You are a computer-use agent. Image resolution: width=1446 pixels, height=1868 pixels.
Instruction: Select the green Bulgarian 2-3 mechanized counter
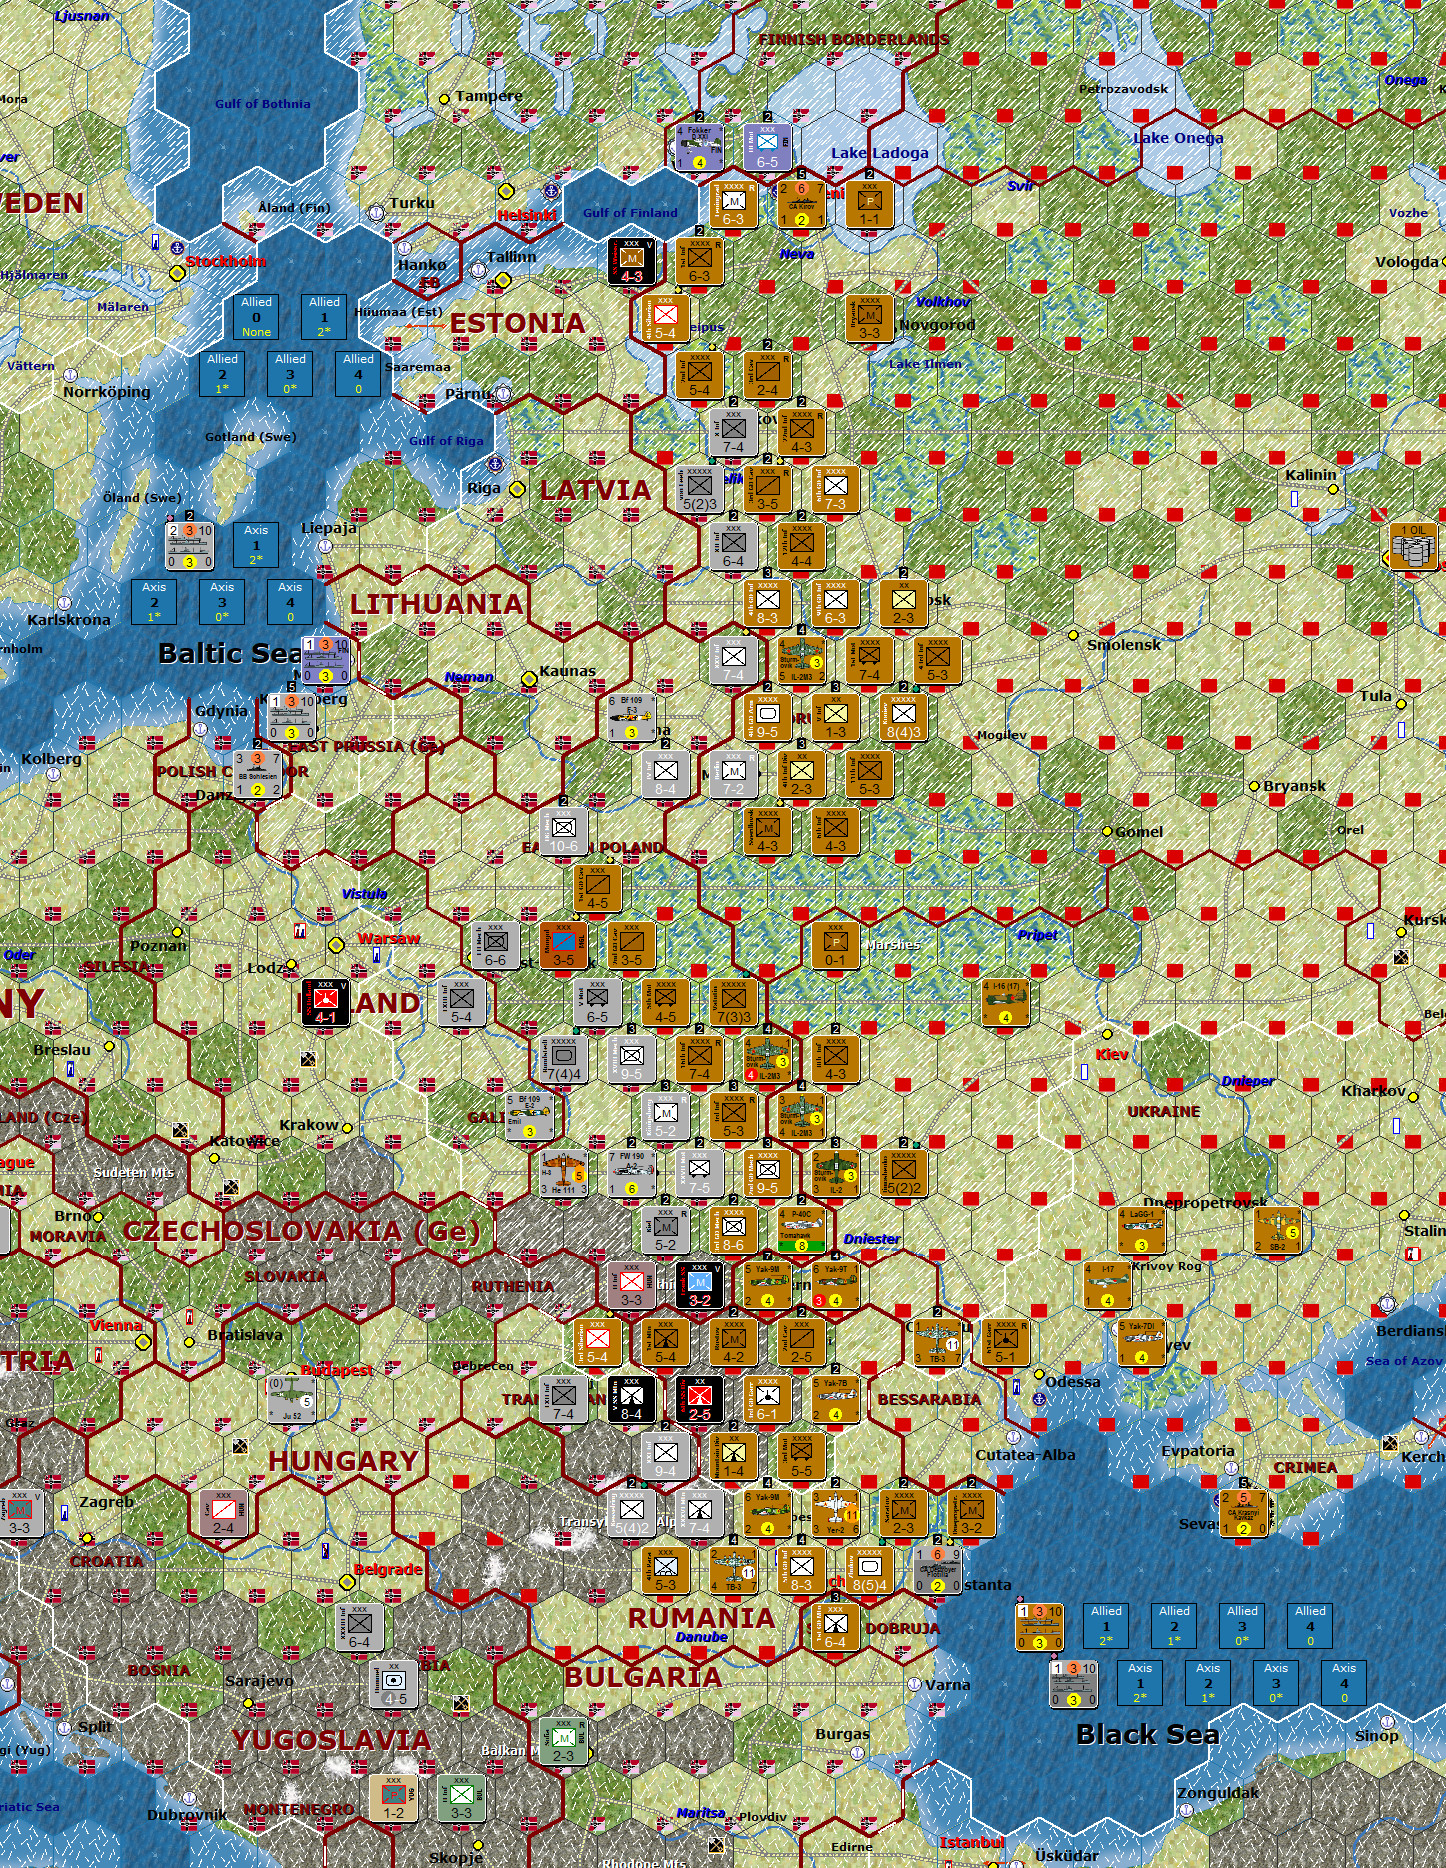[563, 1742]
